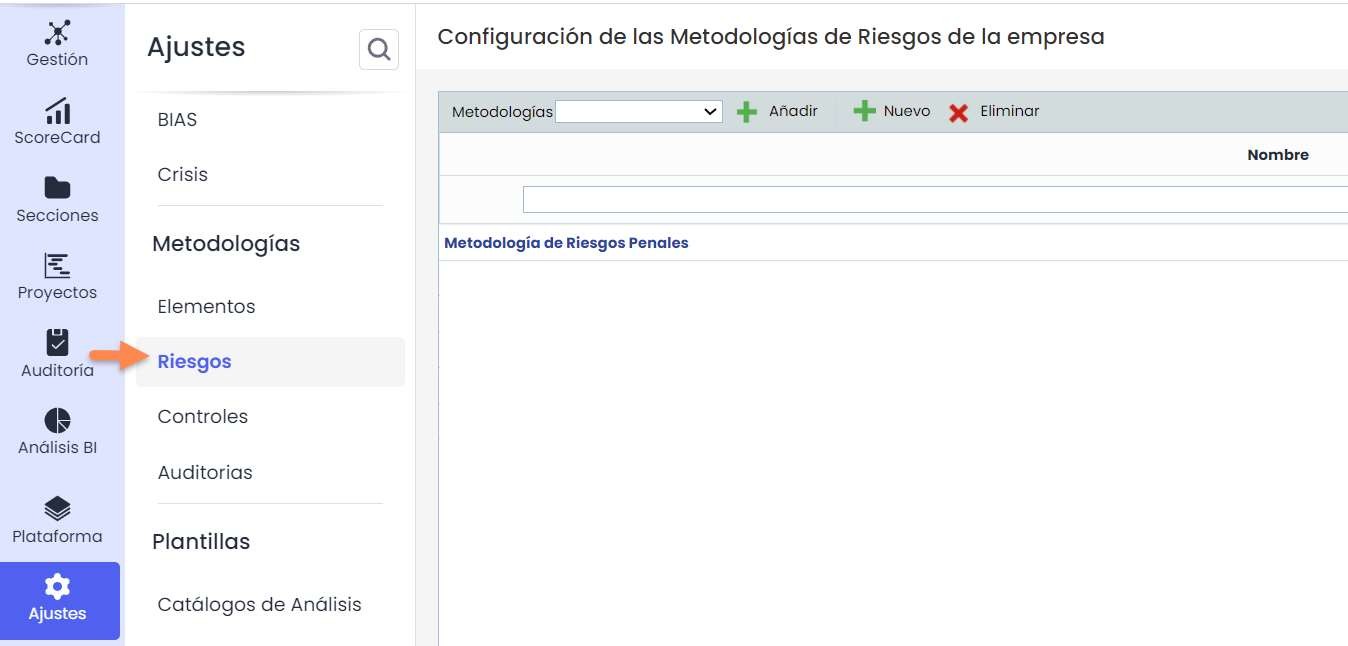Open the Plataforma layers icon
Viewport: 1348px width, 646px height.
[x=57, y=509]
